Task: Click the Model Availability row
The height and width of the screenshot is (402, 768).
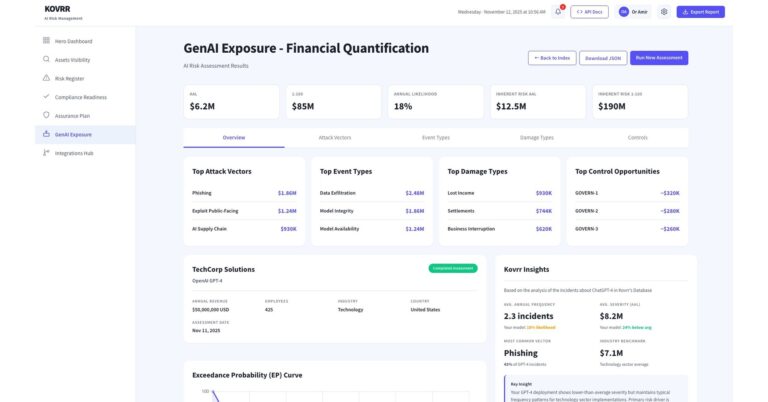Action: (x=372, y=229)
